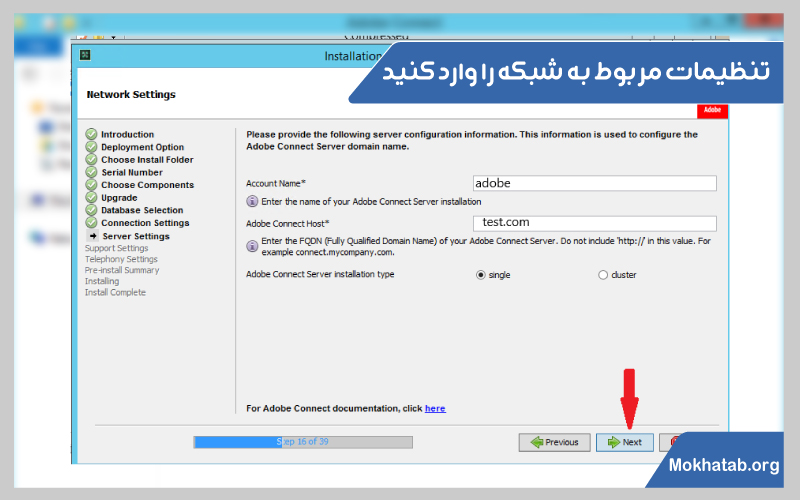Click the checkmark icon next to Deployment Option
800x500 pixels.
click(x=91, y=147)
